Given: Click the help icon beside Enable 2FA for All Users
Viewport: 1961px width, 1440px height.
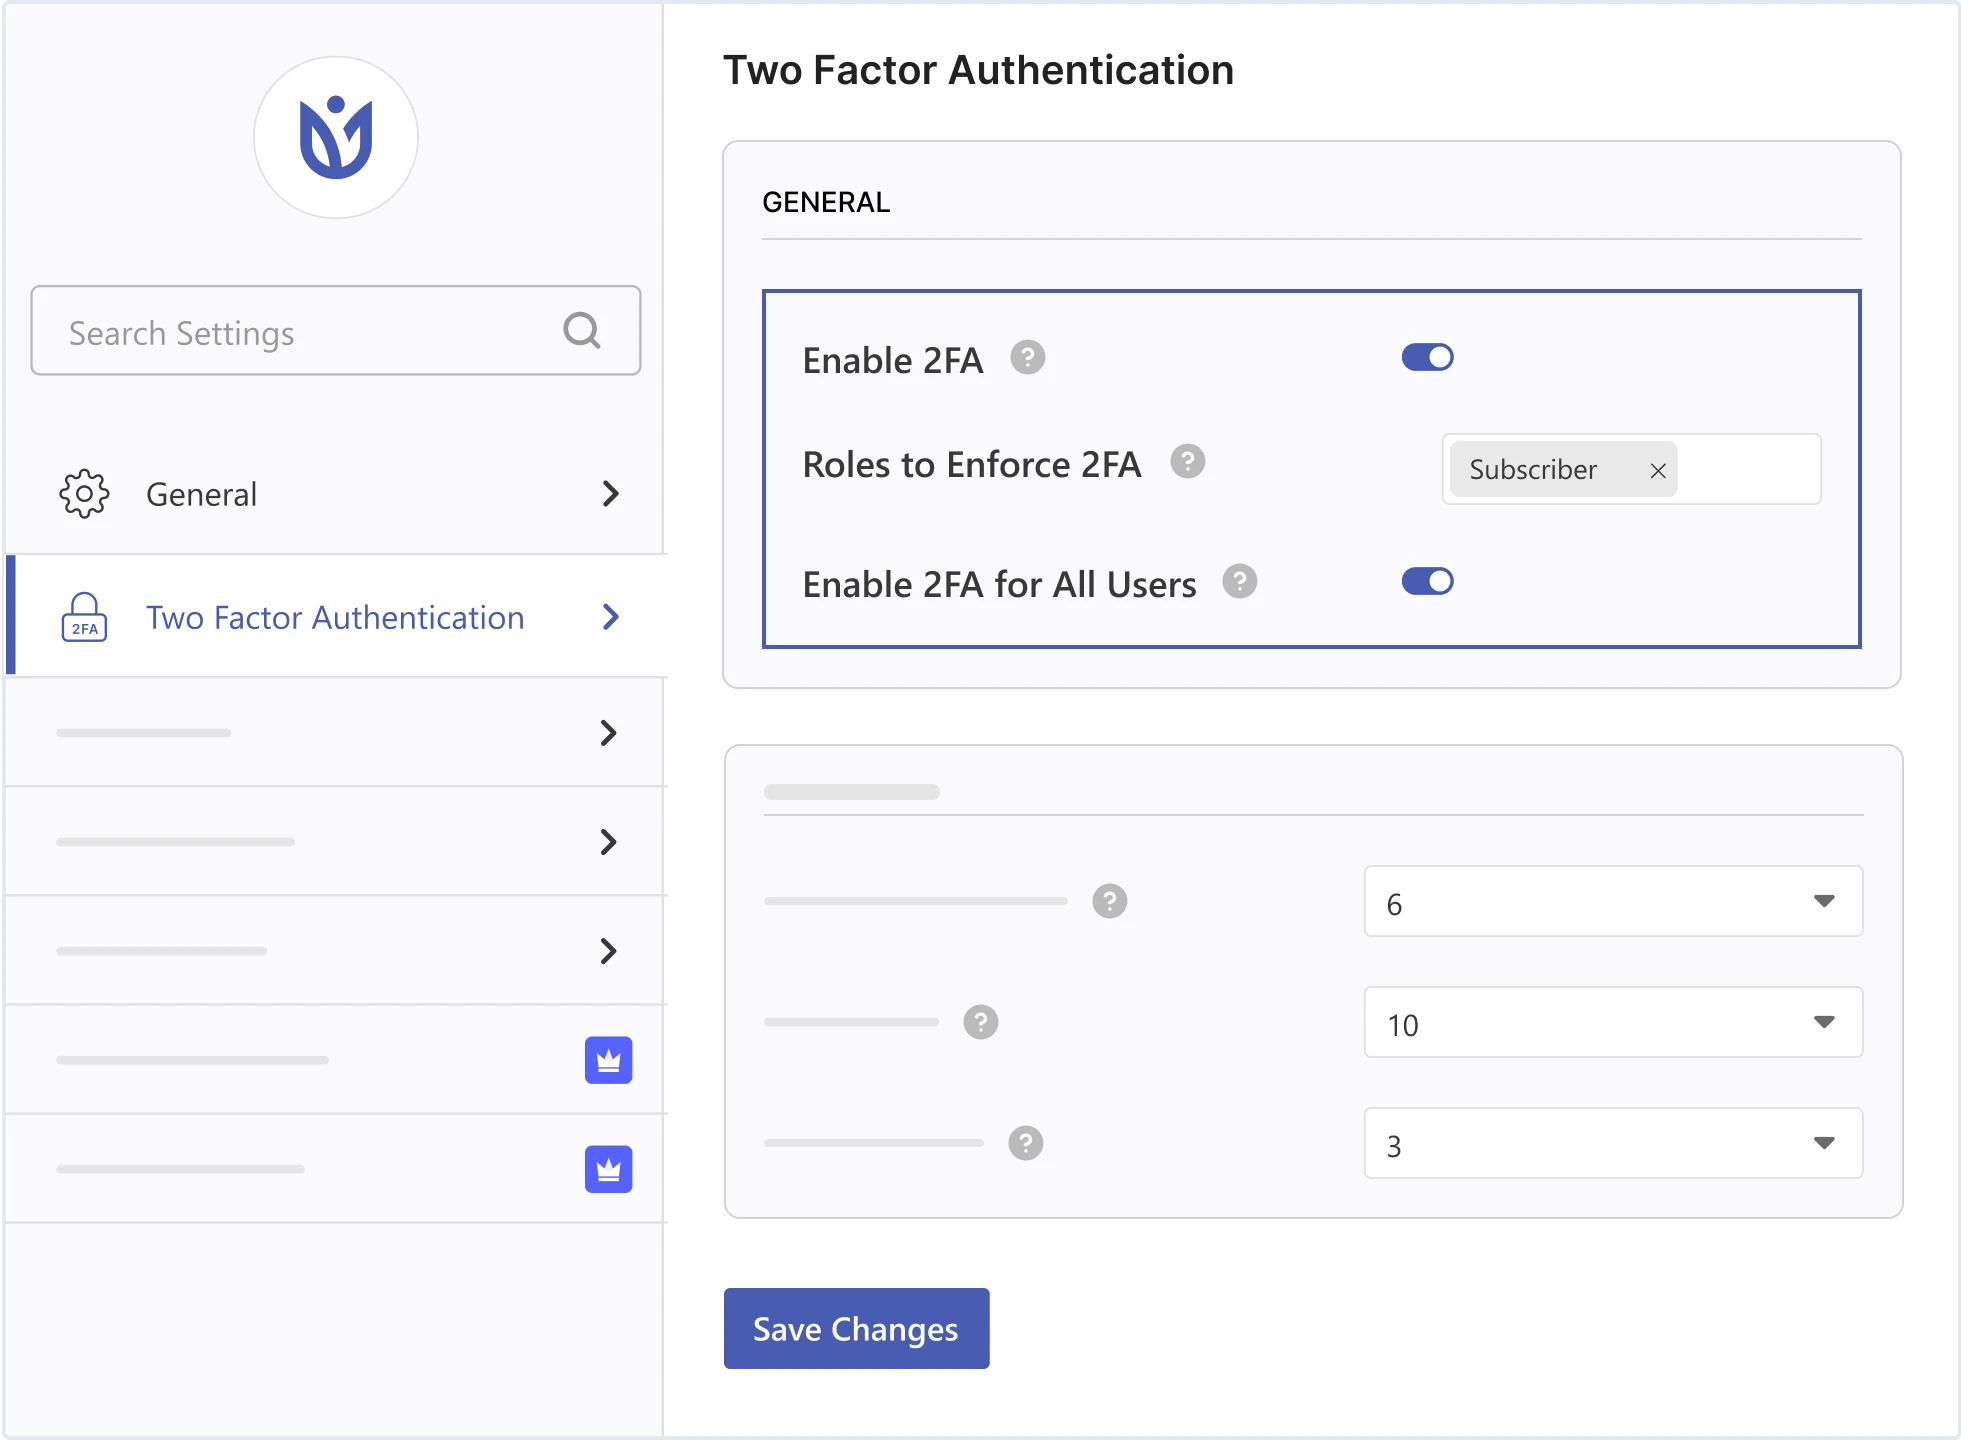Looking at the screenshot, I should pos(1239,581).
